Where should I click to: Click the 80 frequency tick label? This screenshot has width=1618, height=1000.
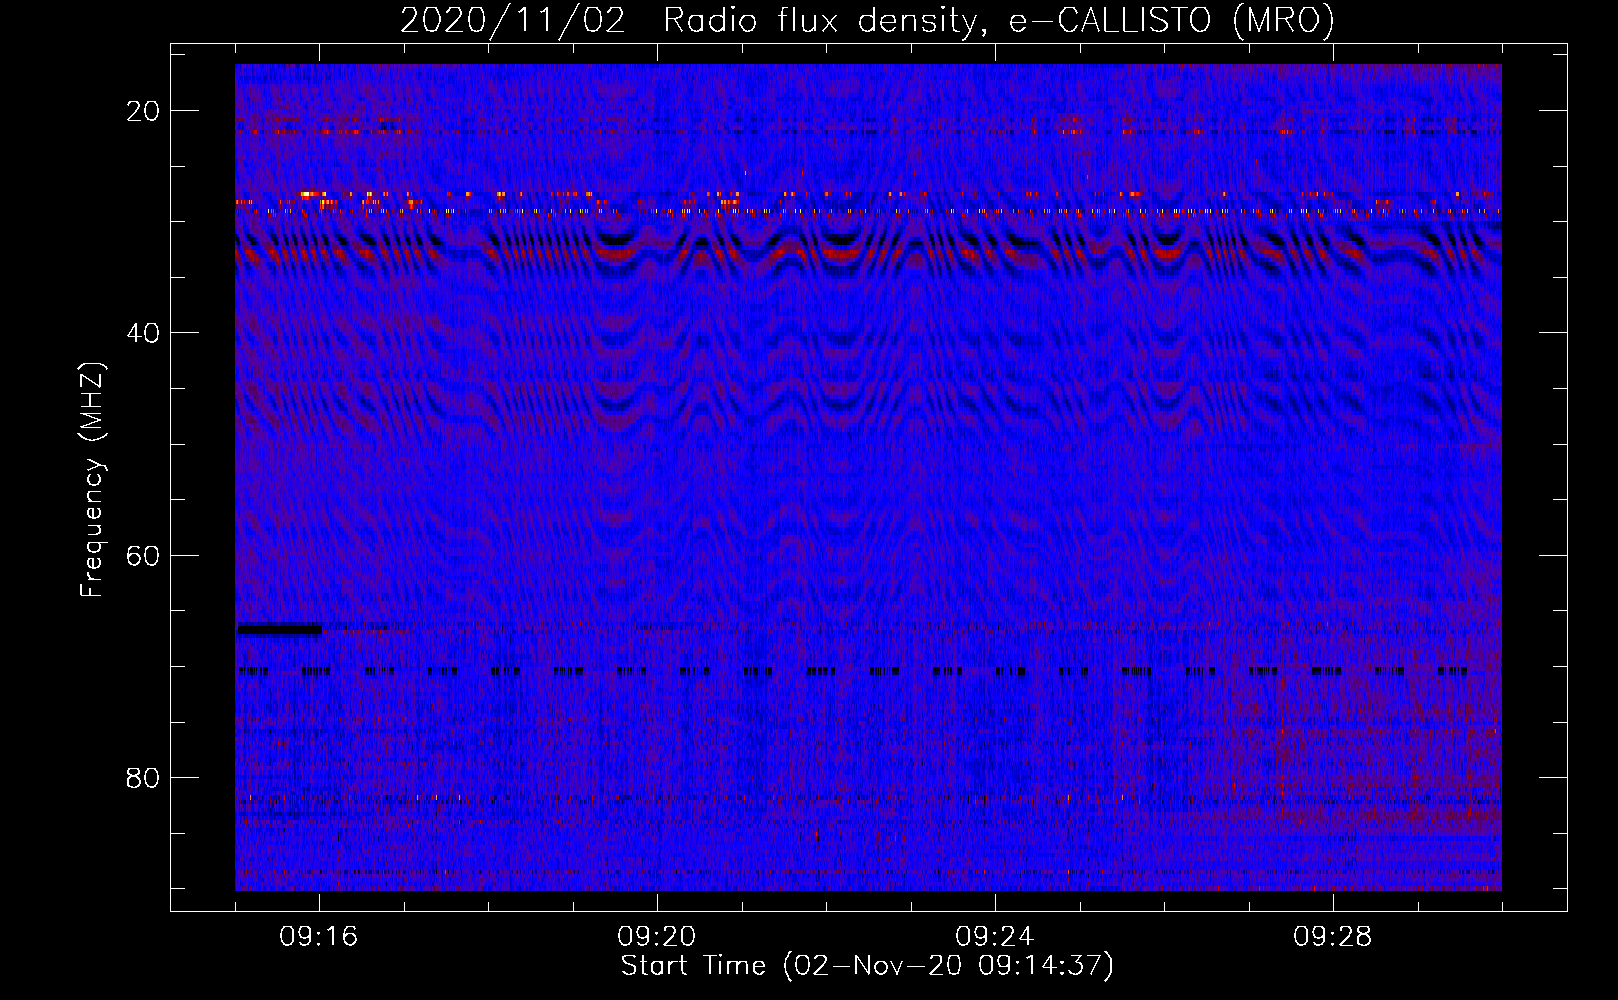144,777
